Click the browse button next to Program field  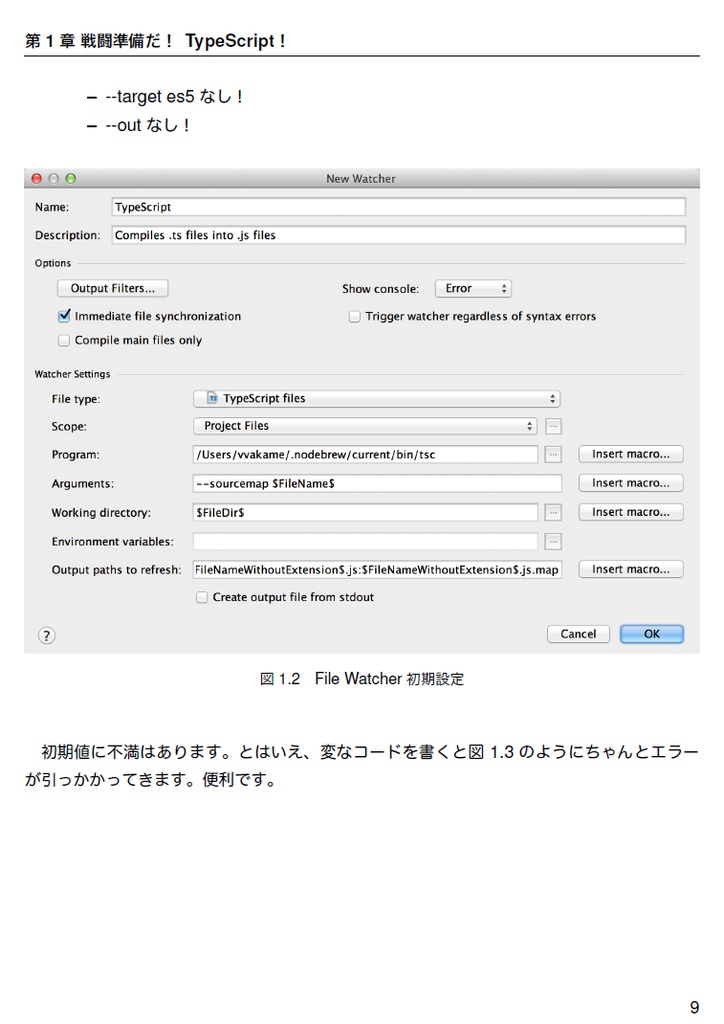pos(553,455)
